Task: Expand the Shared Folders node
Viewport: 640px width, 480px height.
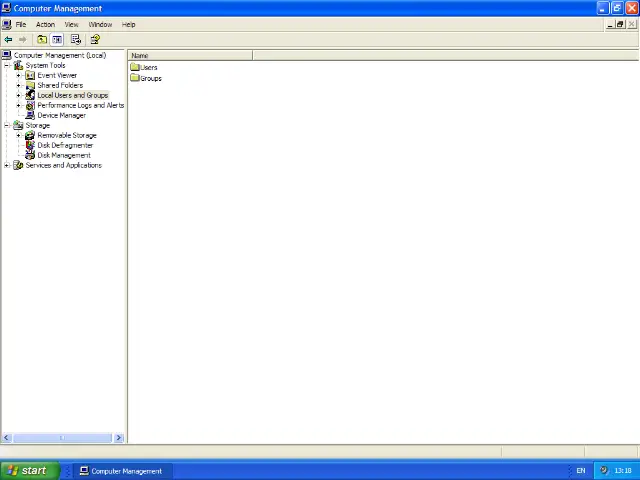Action: point(18,85)
